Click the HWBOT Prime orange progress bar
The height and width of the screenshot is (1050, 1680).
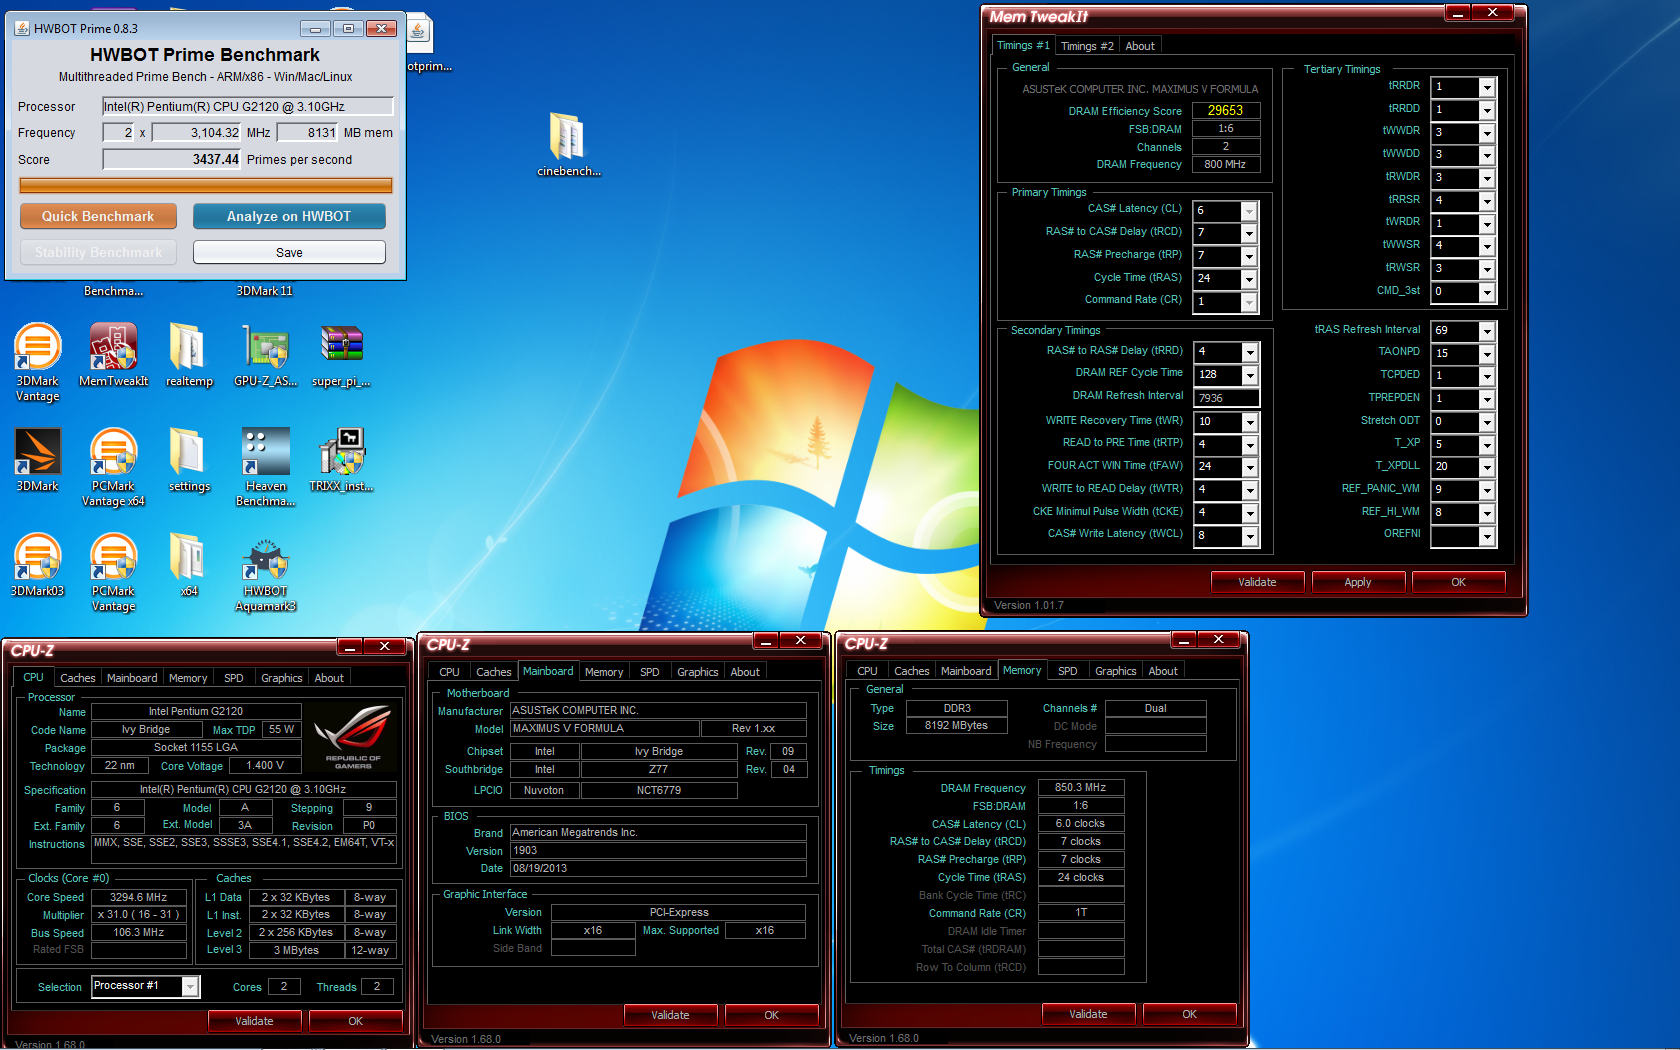click(x=206, y=185)
